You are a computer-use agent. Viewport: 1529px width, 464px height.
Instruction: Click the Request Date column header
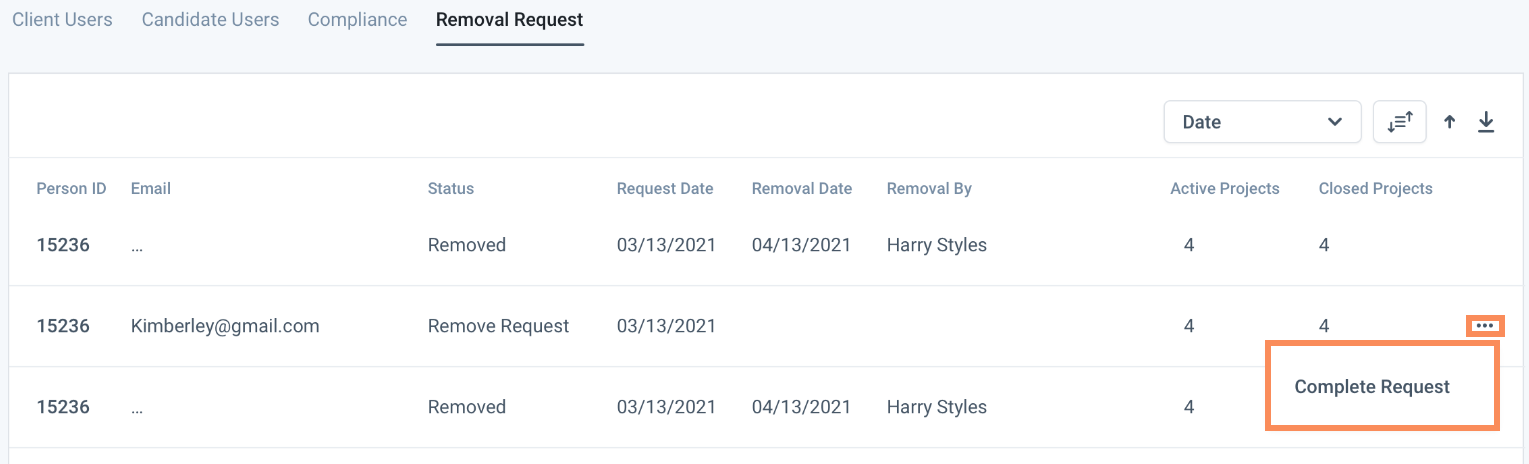pos(665,189)
